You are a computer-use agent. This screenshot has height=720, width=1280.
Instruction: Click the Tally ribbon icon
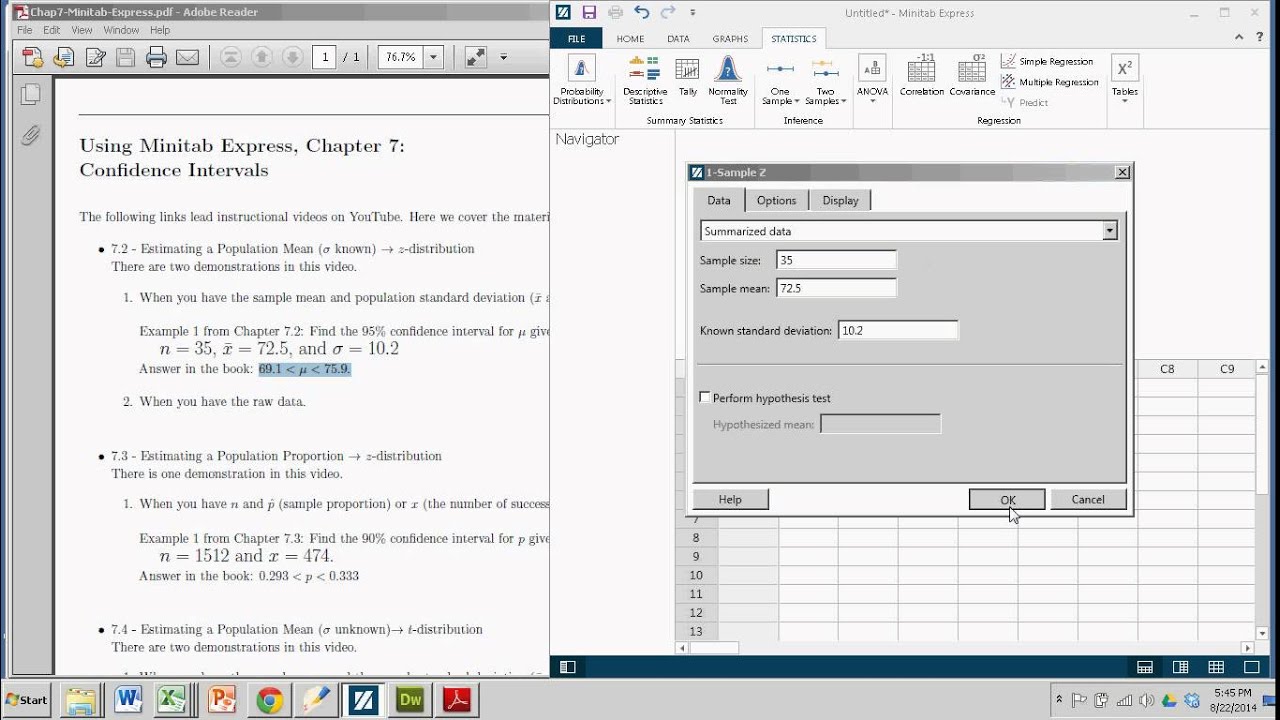click(x=688, y=77)
